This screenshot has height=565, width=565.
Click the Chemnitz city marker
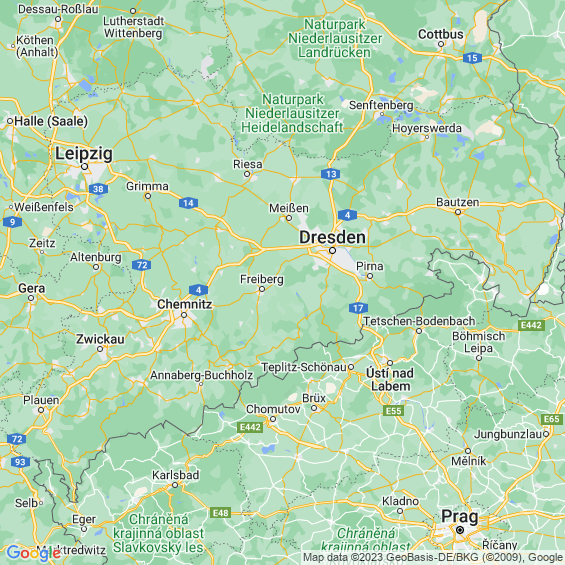[184, 315]
